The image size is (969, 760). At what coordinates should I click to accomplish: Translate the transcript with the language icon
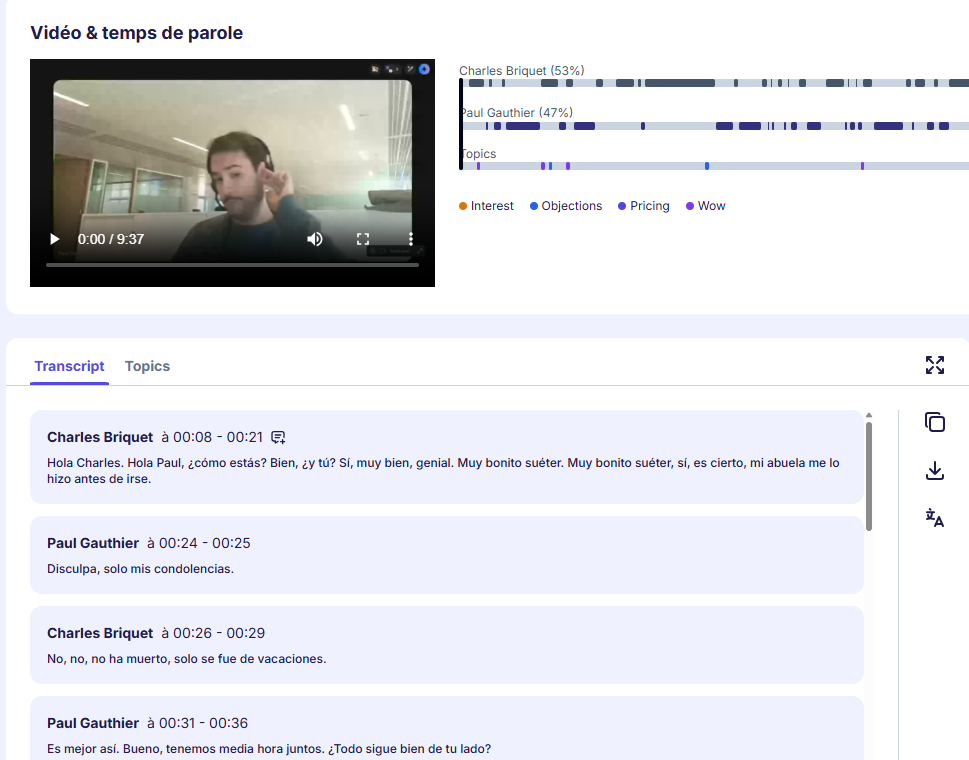point(934,517)
